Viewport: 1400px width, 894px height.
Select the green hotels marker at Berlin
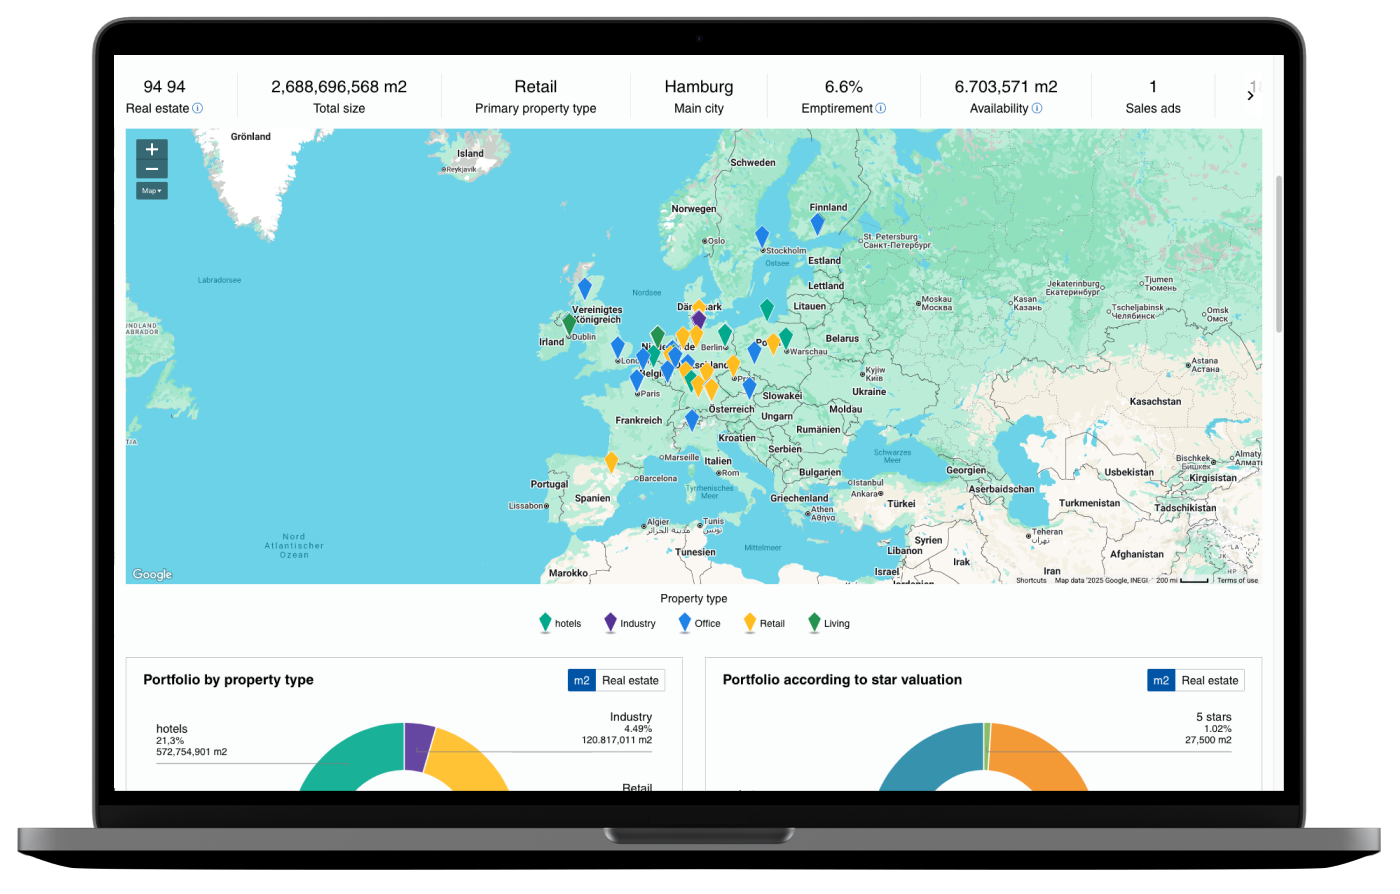point(725,334)
